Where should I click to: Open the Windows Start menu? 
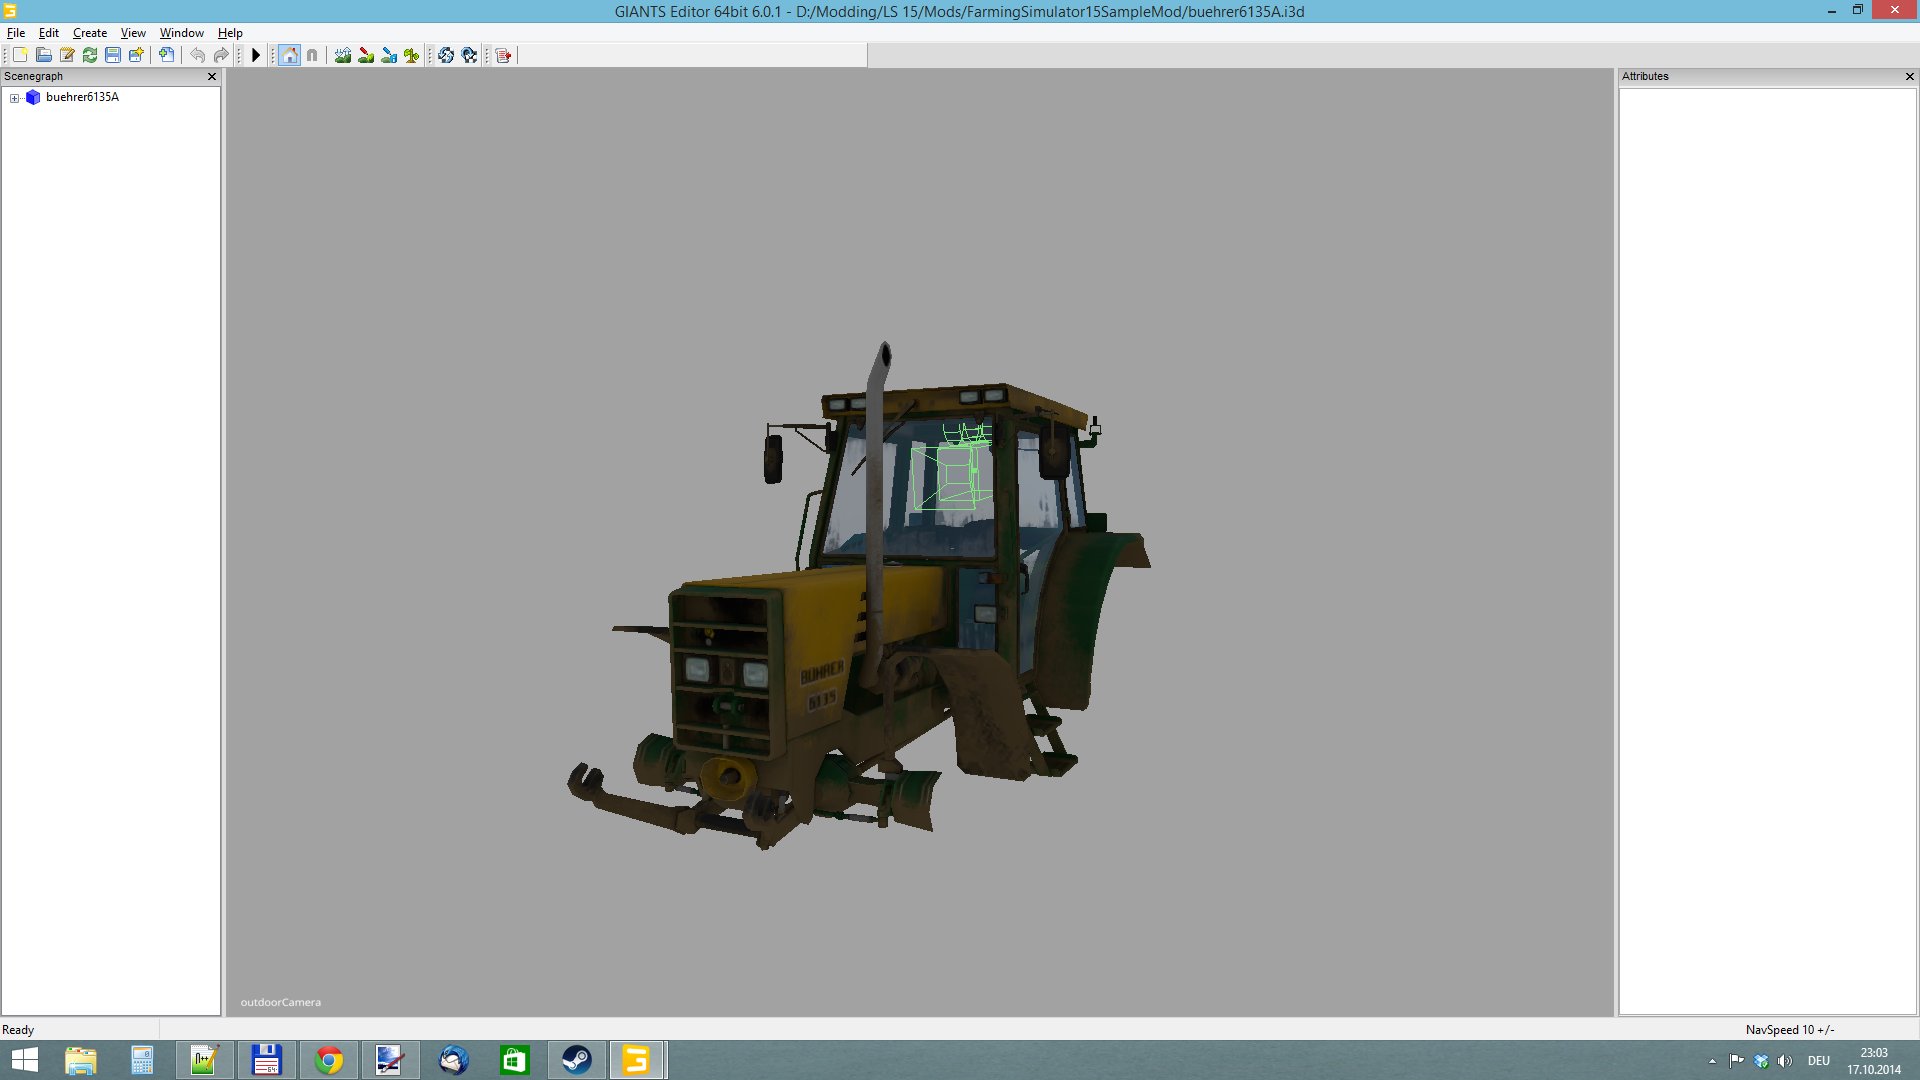click(24, 1060)
